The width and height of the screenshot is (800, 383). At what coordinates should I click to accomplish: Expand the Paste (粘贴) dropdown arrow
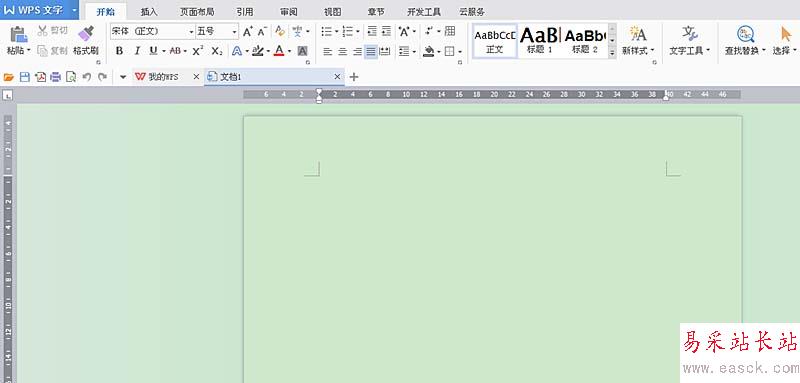[x=29, y=50]
